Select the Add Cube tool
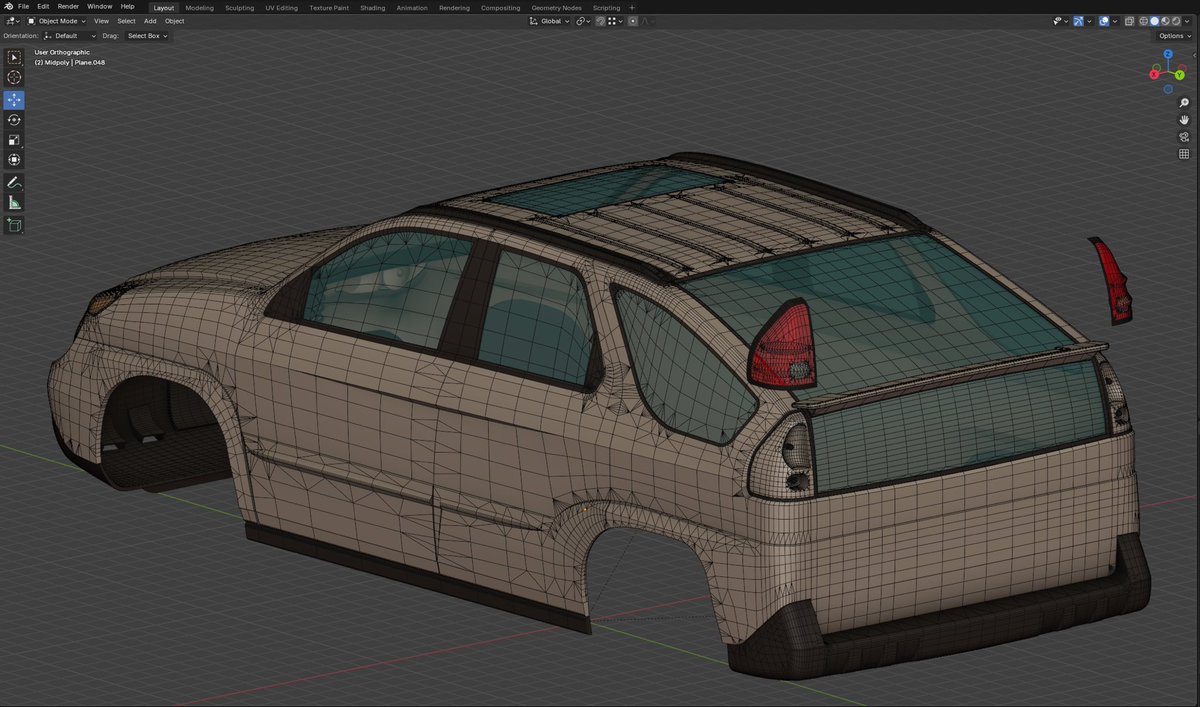Screen dimensions: 1200x707 pos(14,226)
